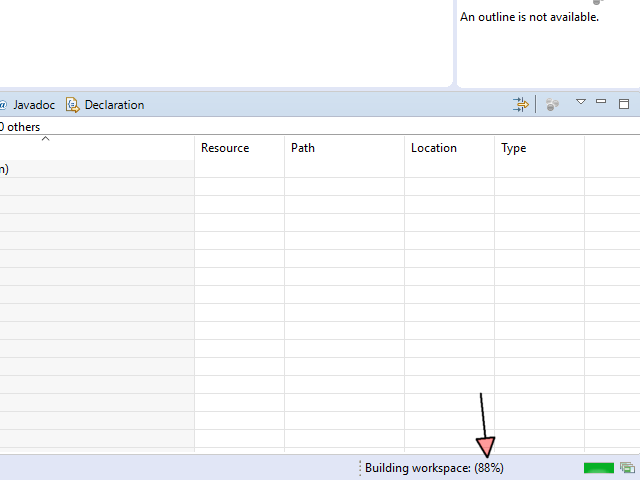Click the problems filter arrows icon
Image resolution: width=640 pixels, height=480 pixels.
pos(521,104)
